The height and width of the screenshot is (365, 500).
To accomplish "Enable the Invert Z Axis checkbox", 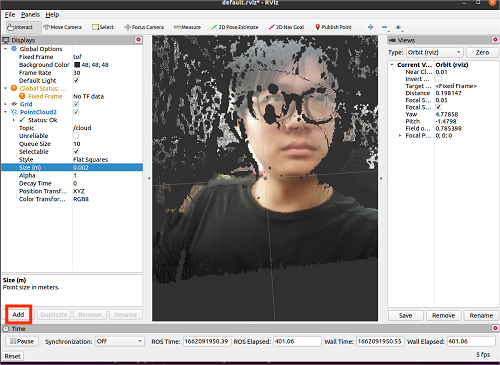I will 438,79.
